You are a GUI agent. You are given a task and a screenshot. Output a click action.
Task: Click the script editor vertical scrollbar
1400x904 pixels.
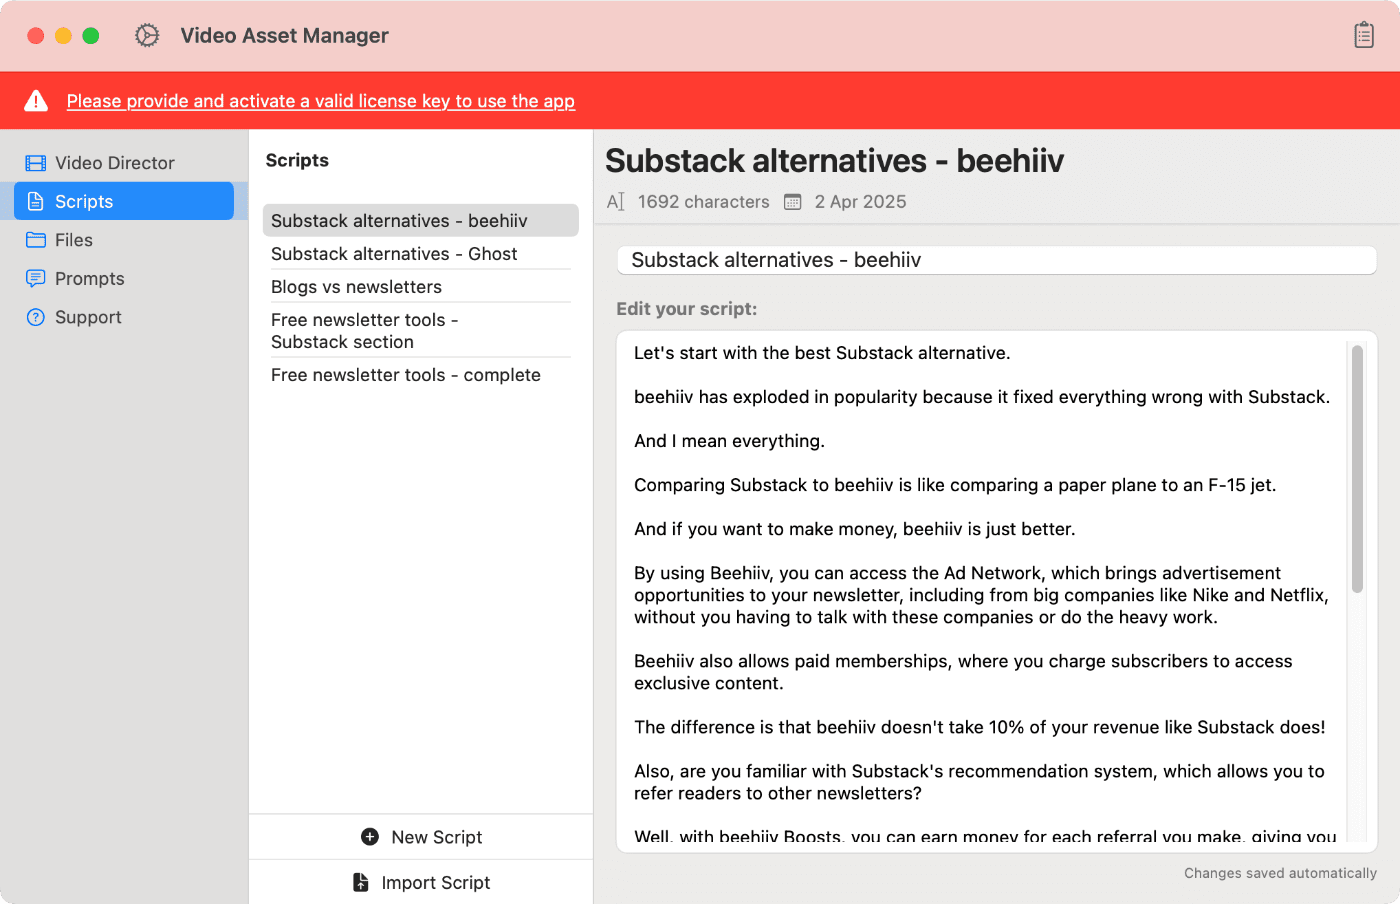pos(1357,470)
